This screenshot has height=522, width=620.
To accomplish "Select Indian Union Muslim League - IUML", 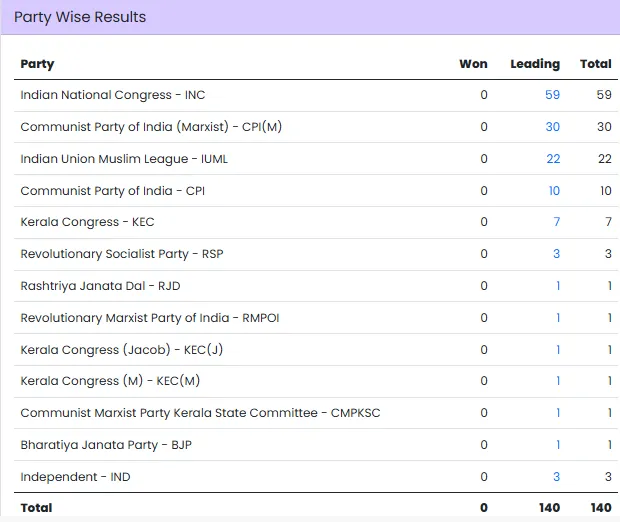I will point(124,159).
